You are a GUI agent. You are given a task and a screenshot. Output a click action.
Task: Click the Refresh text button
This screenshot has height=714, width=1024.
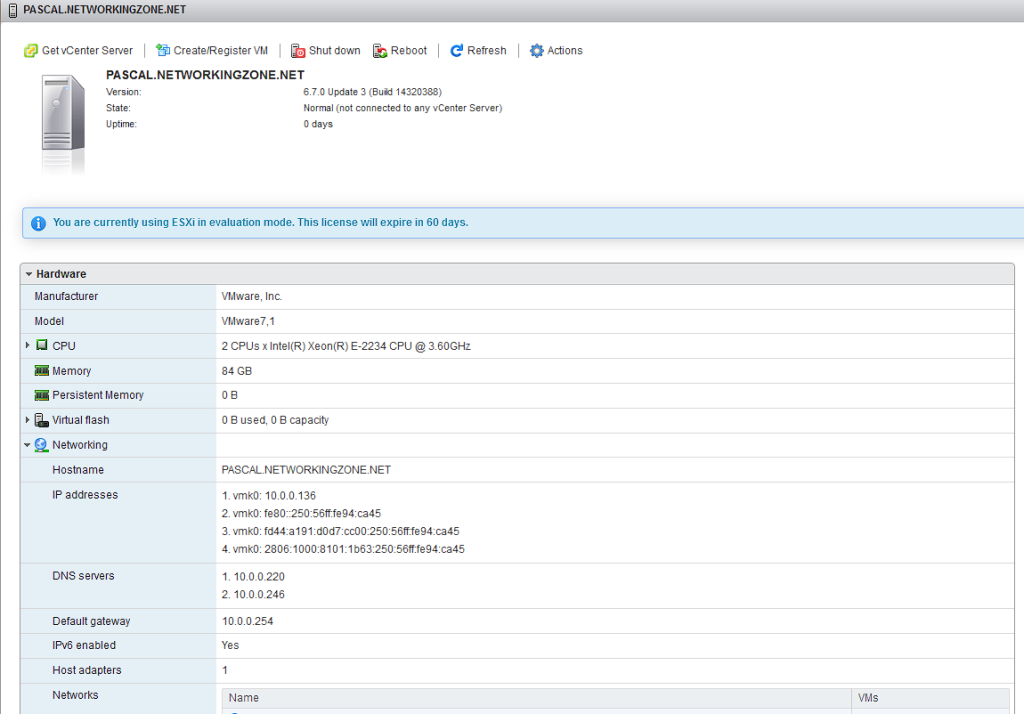[486, 51]
